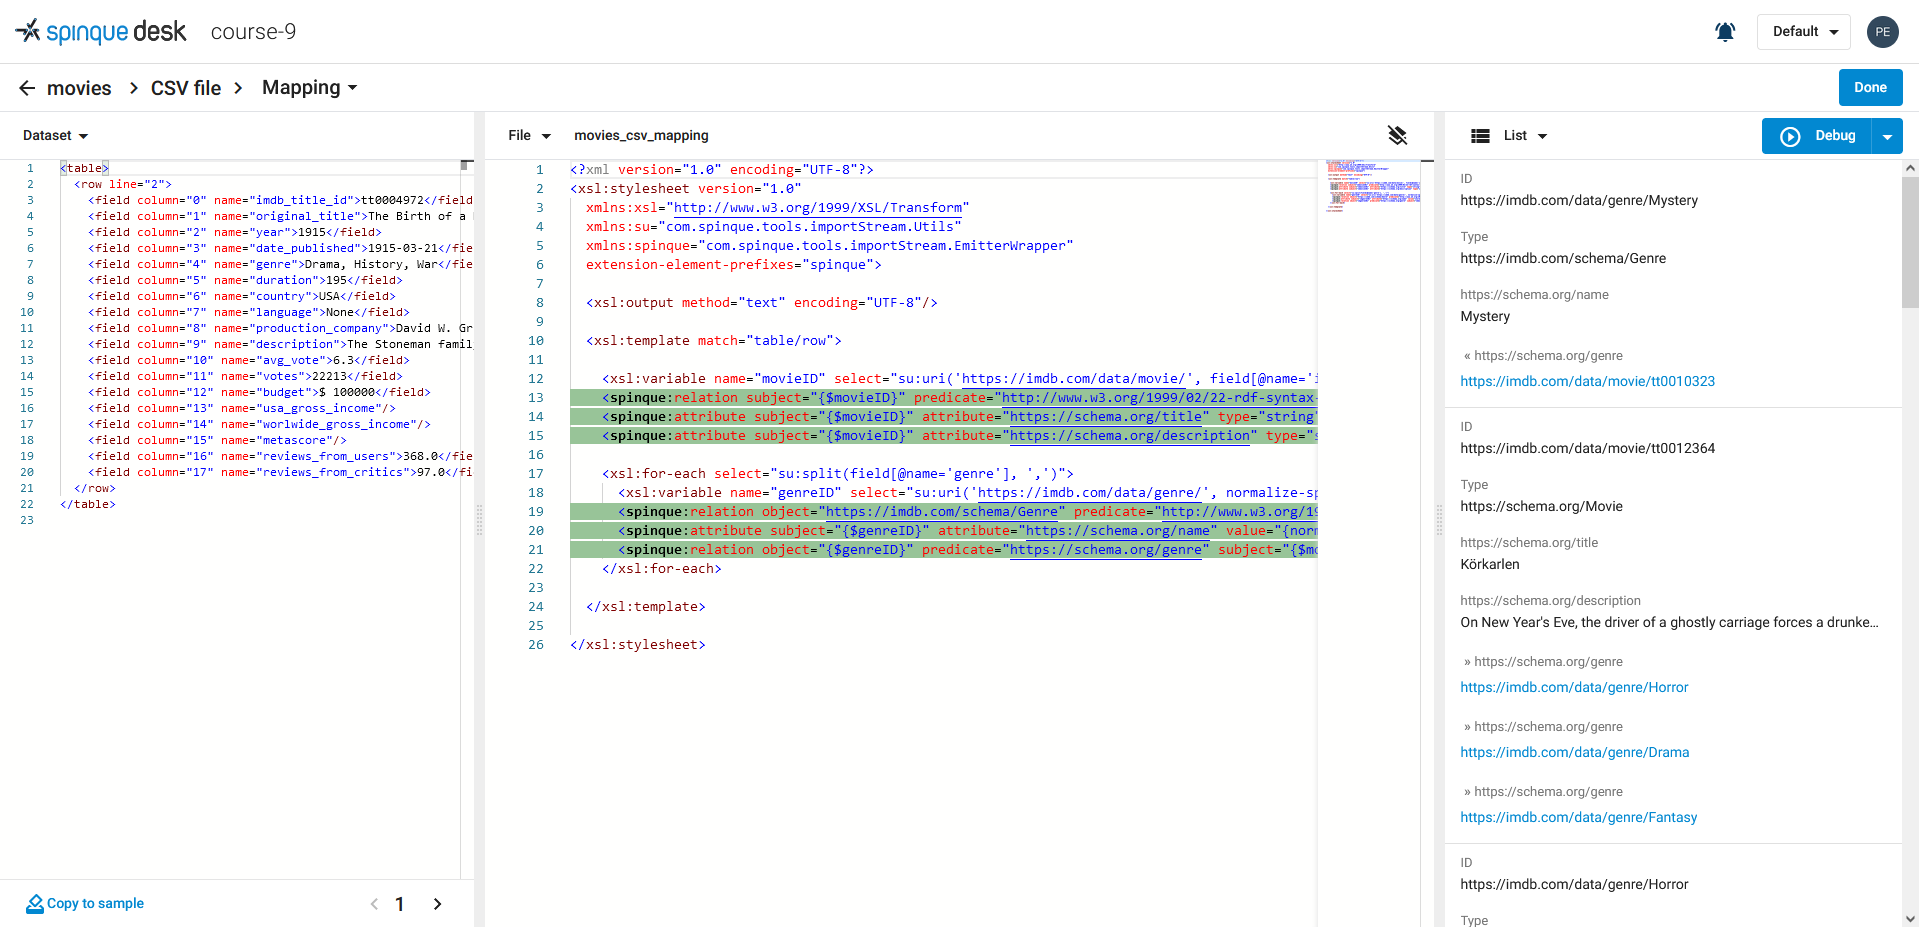Open the File menu dropdown
Image resolution: width=1919 pixels, height=927 pixels.
[x=529, y=136]
